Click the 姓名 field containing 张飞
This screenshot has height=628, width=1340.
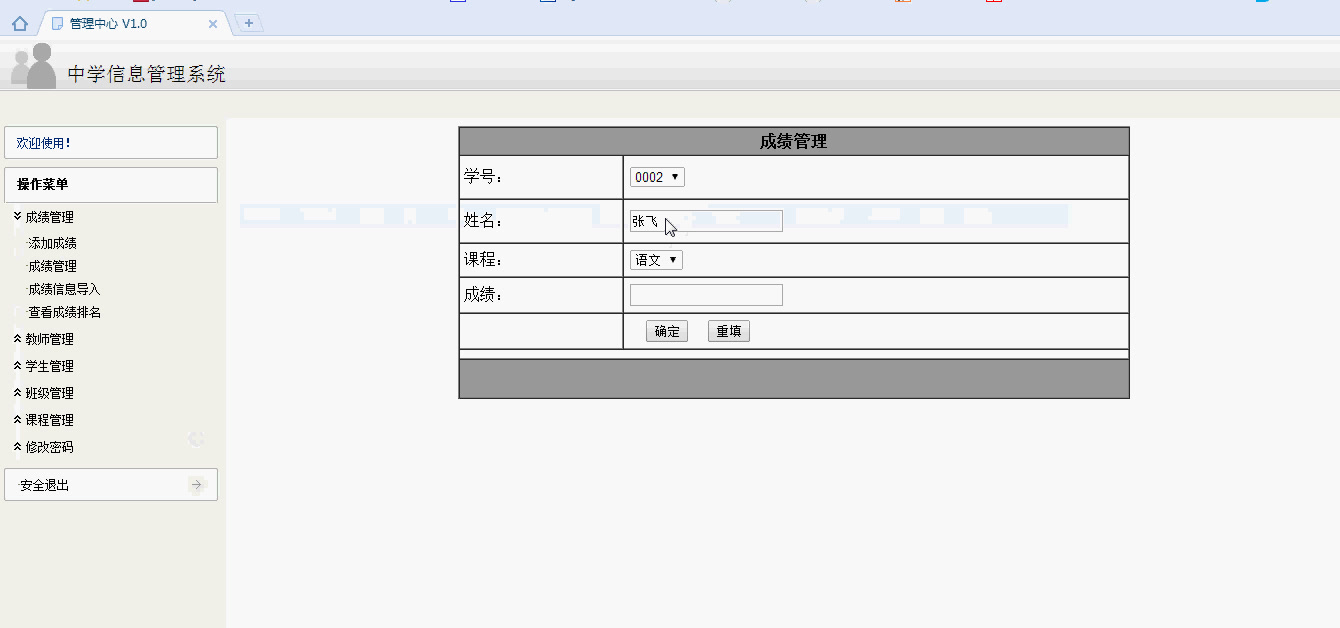tap(705, 221)
